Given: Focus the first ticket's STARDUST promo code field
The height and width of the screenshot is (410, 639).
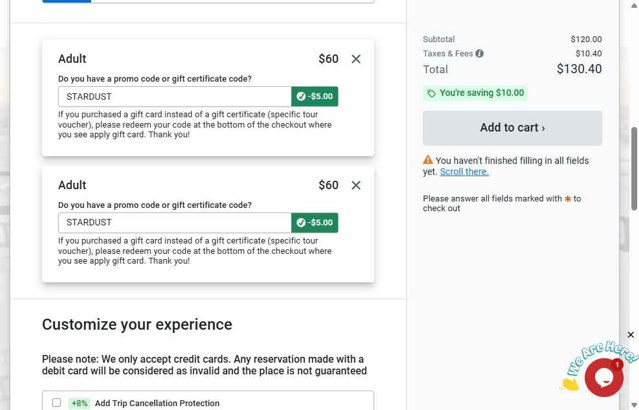Looking at the screenshot, I should pos(174,97).
